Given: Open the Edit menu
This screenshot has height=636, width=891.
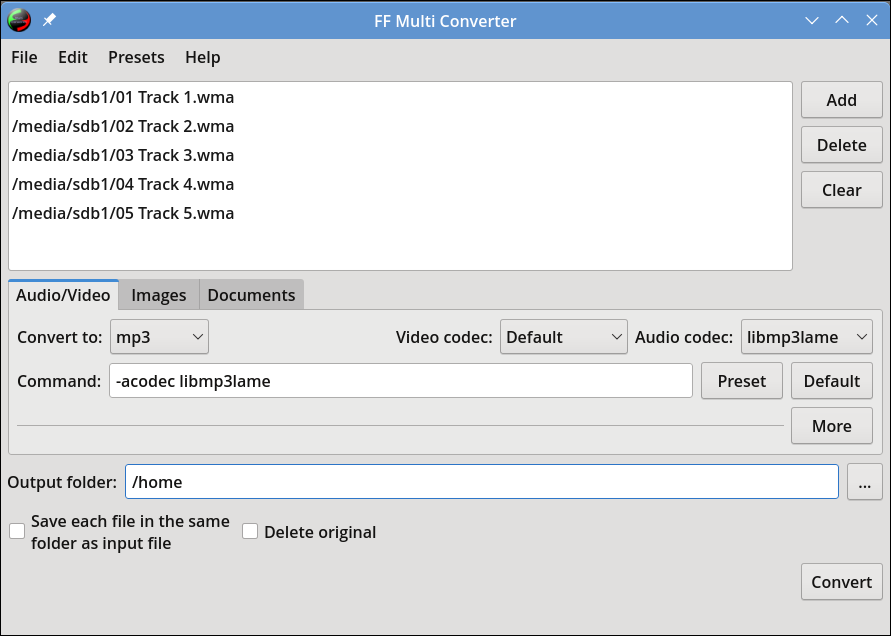Looking at the screenshot, I should tap(73, 57).
